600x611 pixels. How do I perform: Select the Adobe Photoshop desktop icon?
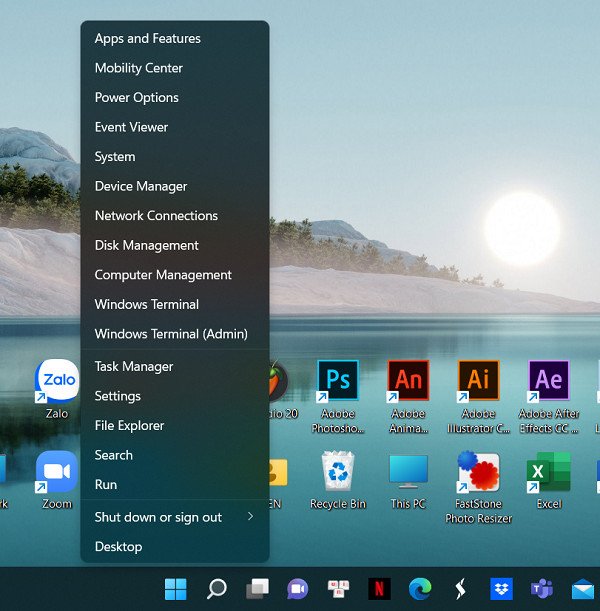click(x=337, y=381)
